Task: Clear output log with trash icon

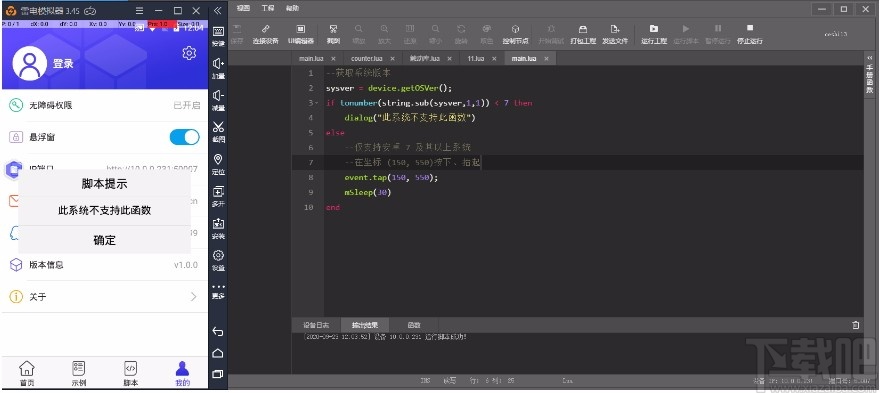Action: click(x=855, y=325)
